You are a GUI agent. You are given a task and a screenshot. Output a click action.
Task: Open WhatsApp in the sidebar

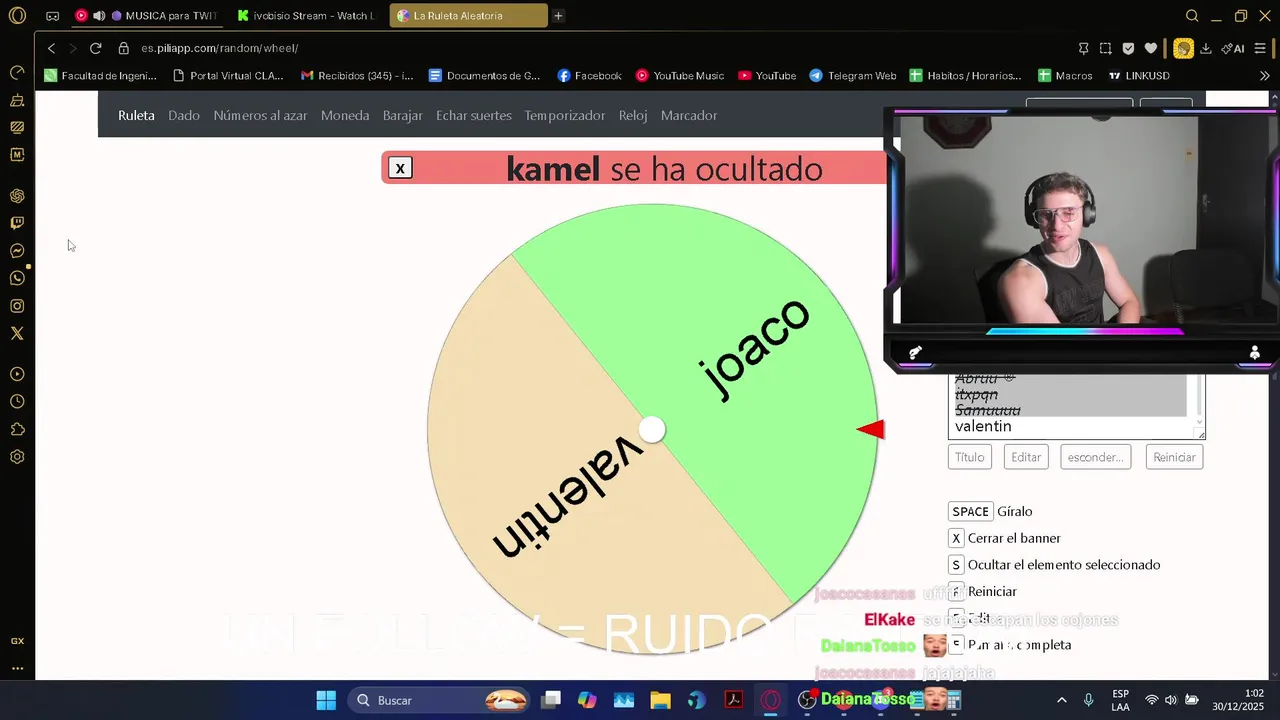pos(17,278)
